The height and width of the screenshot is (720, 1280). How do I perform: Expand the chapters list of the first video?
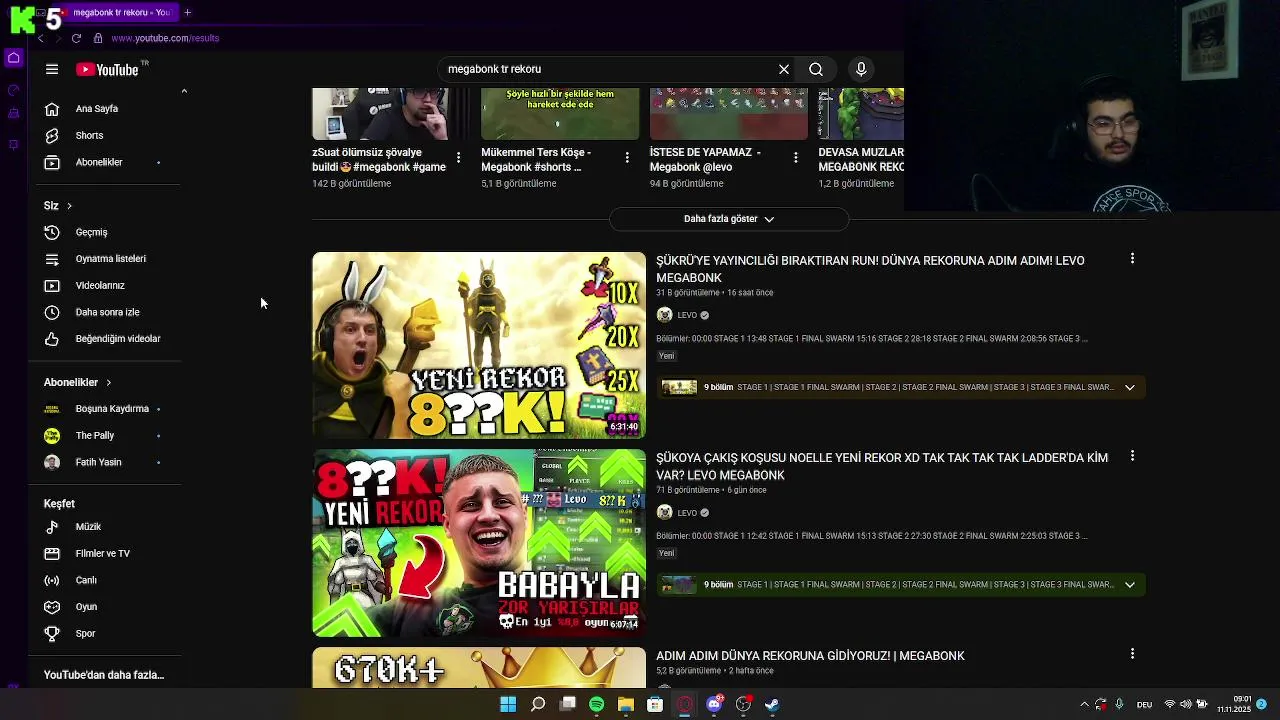click(1130, 387)
